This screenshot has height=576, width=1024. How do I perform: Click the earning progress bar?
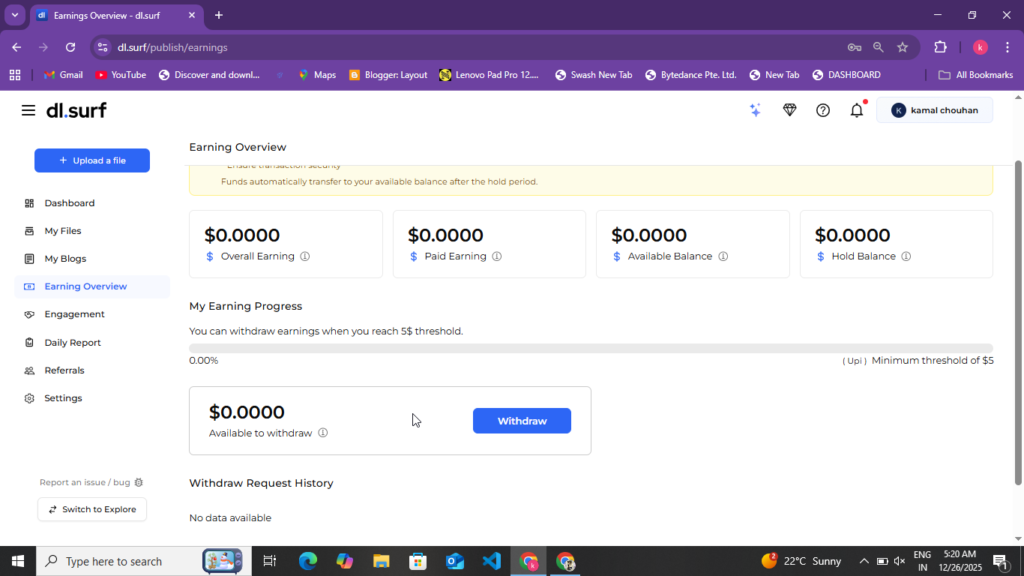(x=590, y=348)
